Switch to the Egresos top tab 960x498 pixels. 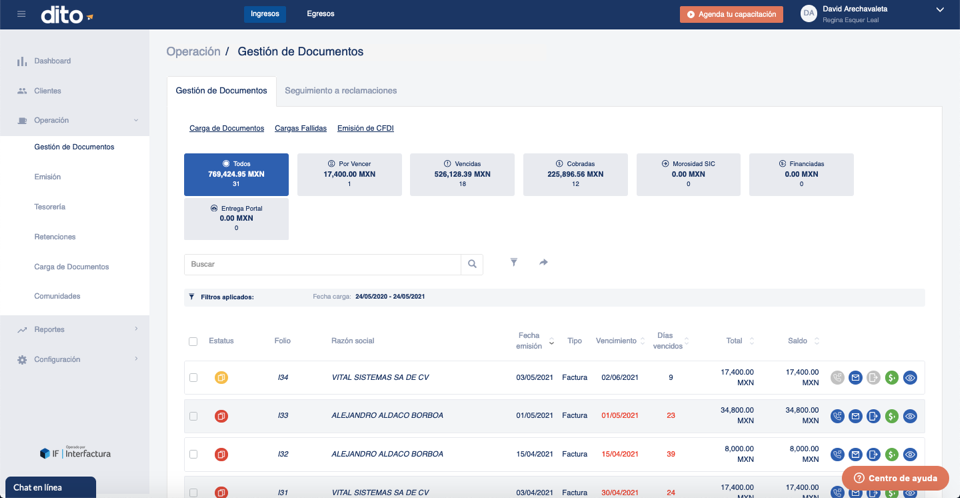point(320,14)
